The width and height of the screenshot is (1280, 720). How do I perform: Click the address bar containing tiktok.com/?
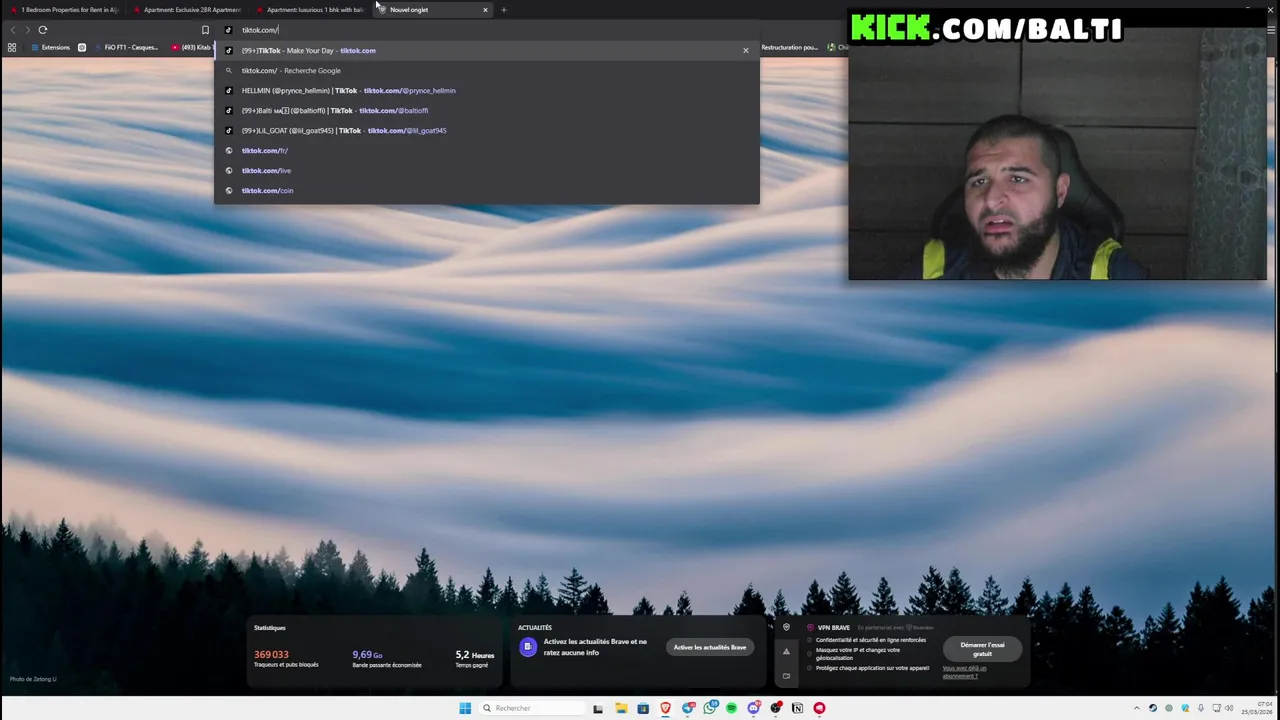click(485, 30)
